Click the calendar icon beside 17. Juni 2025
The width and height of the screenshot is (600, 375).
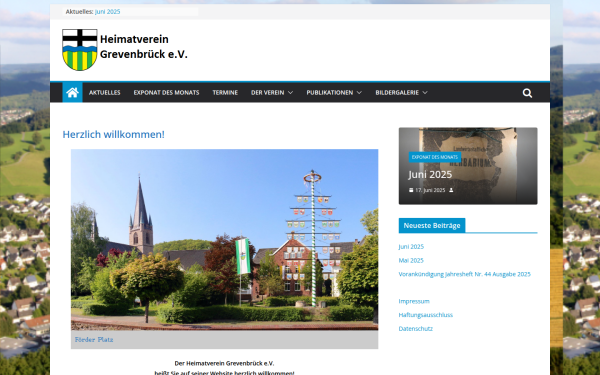coord(411,190)
